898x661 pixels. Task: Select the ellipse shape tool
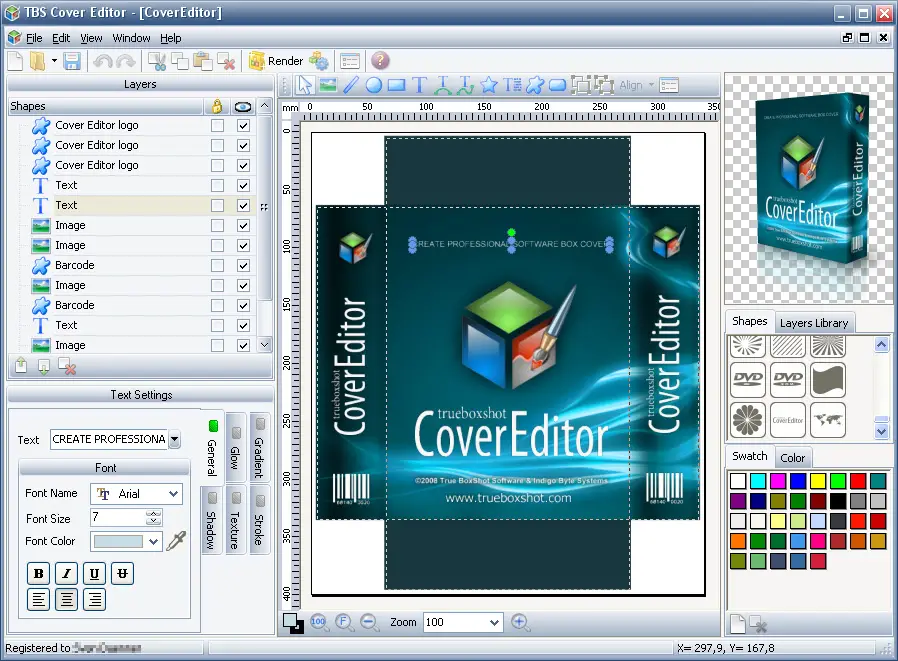click(373, 85)
